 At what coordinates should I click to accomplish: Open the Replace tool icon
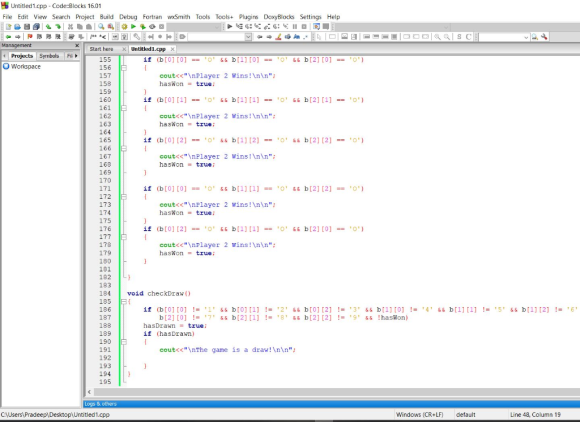pos(111,27)
